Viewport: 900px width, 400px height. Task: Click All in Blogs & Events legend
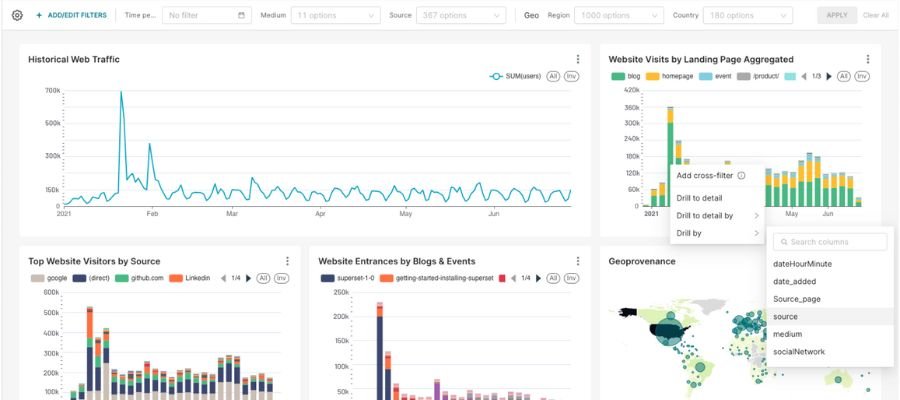pos(553,278)
